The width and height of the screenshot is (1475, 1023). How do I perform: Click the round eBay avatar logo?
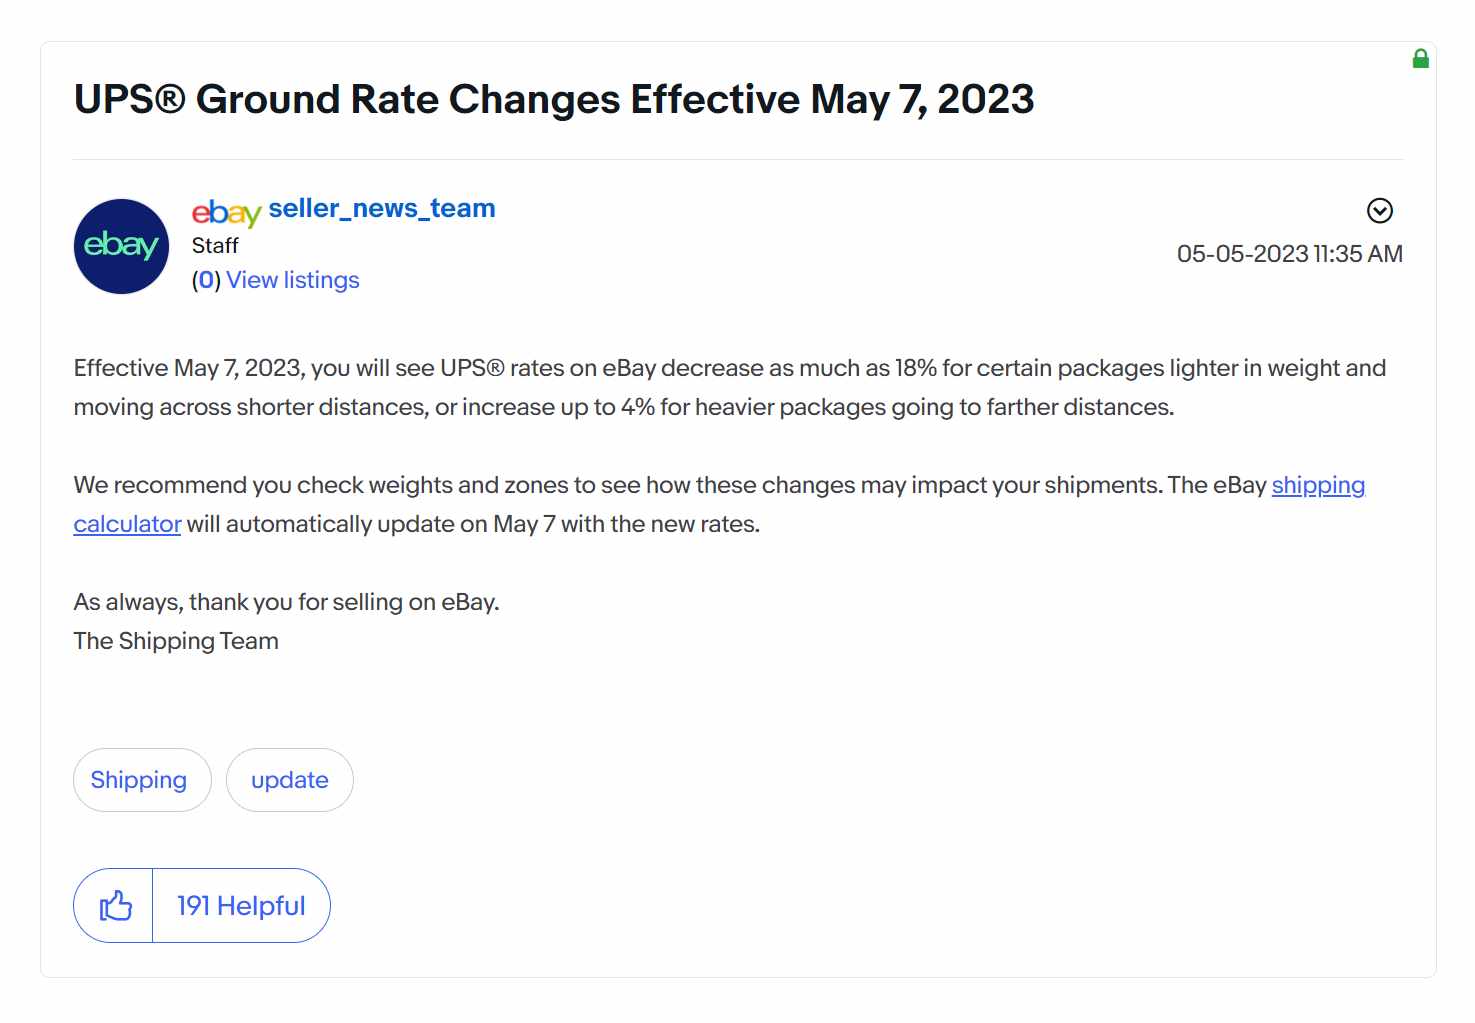(122, 246)
